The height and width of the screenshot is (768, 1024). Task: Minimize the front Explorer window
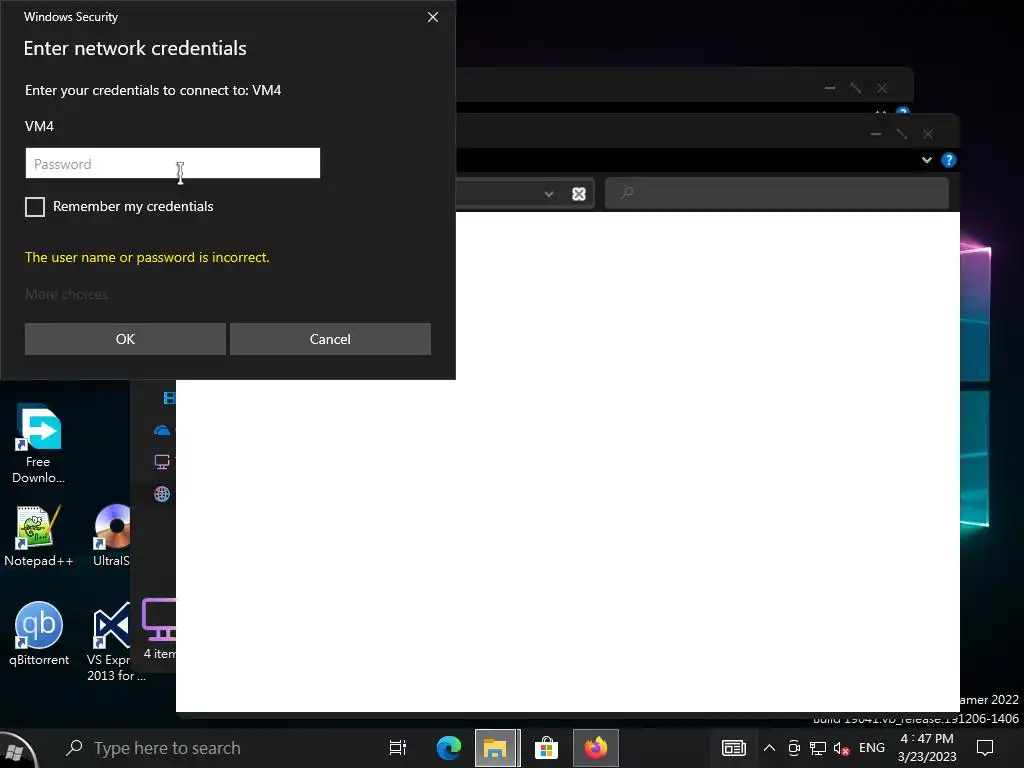click(876, 134)
